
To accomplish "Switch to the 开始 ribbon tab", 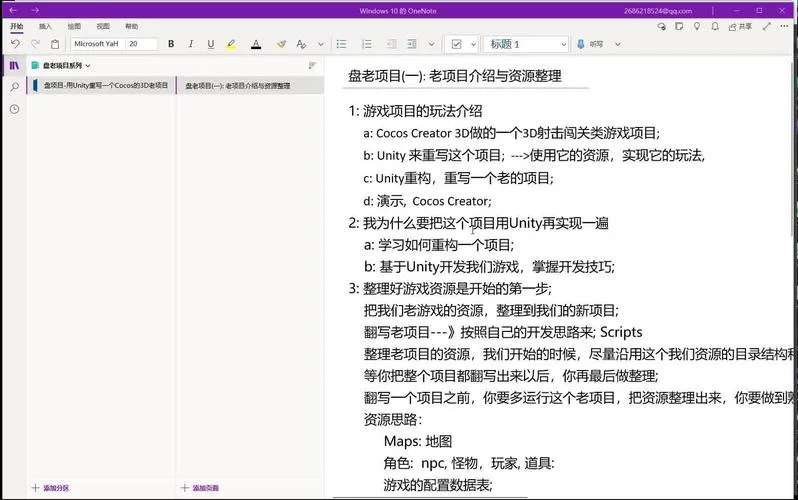I will (17, 26).
